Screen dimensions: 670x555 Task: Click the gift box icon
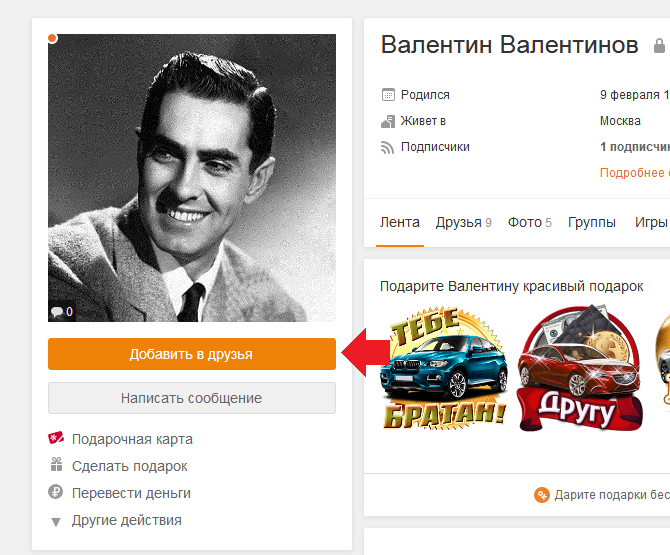56,465
